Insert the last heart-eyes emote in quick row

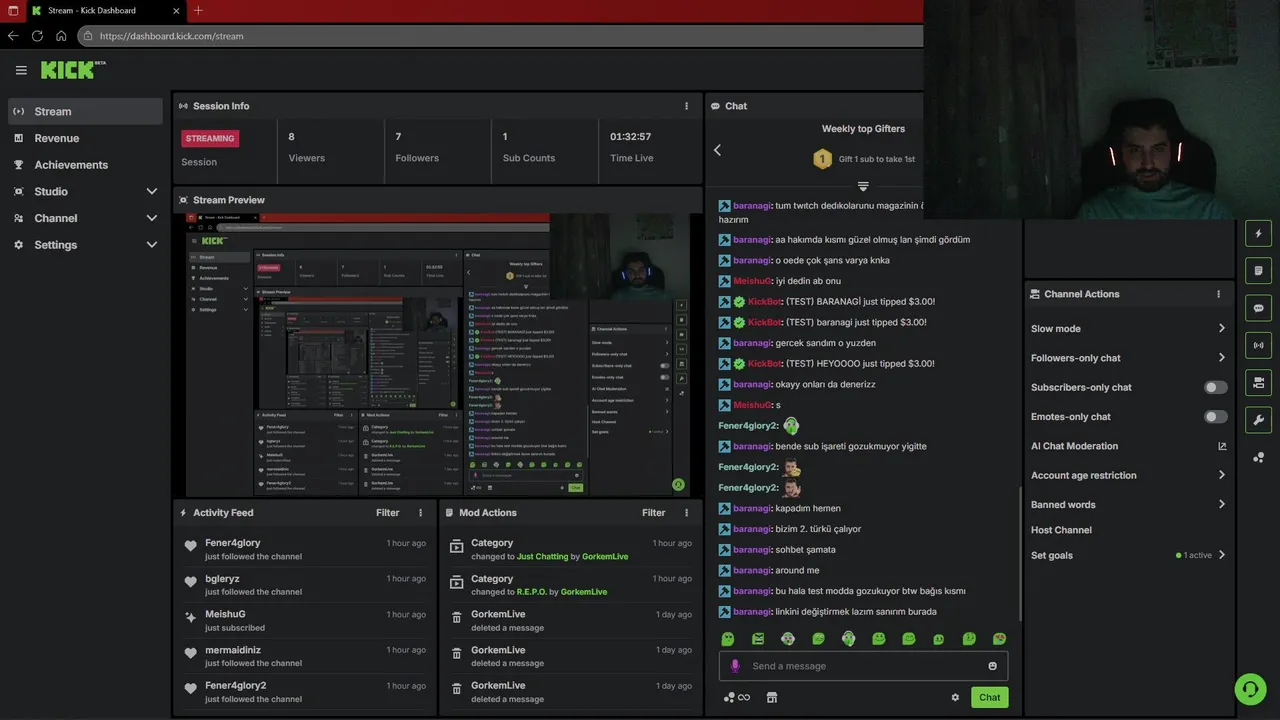tap(999, 639)
